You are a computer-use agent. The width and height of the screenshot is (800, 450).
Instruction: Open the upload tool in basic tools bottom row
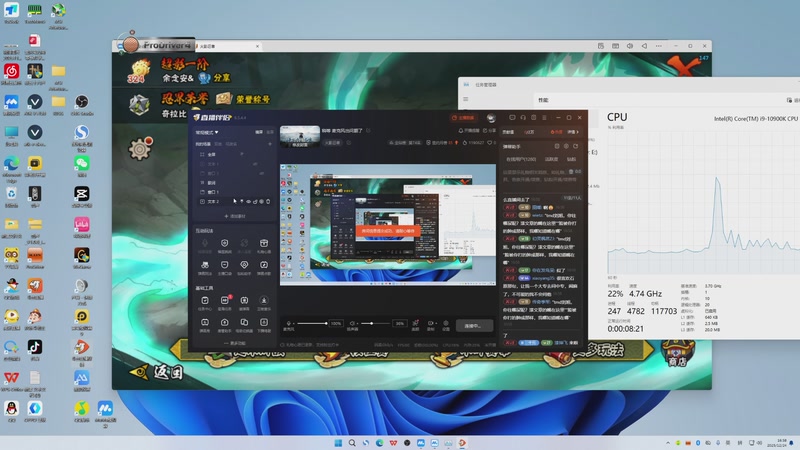[x=224, y=324]
